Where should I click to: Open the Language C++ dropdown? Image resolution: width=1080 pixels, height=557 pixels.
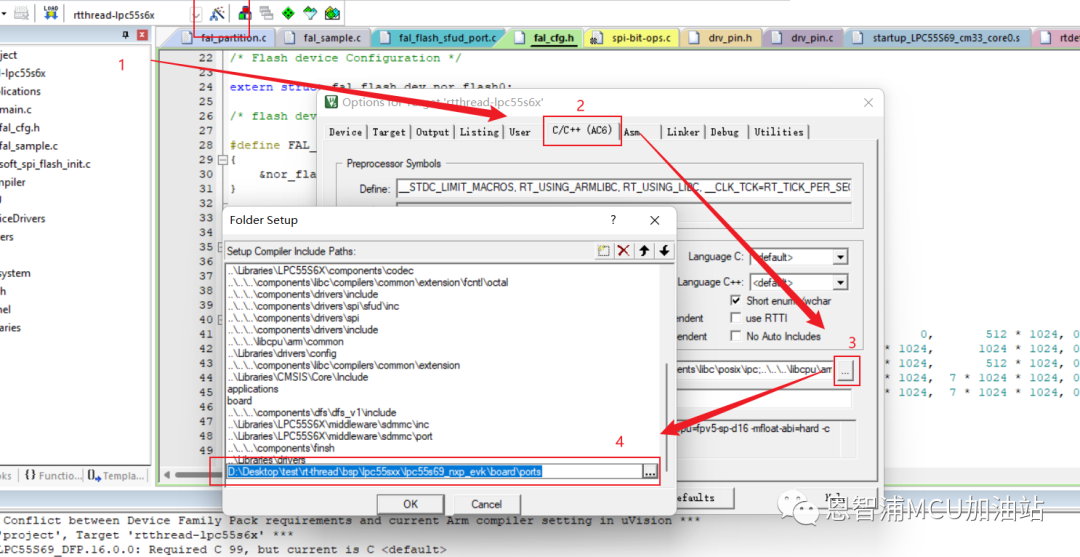[x=840, y=282]
